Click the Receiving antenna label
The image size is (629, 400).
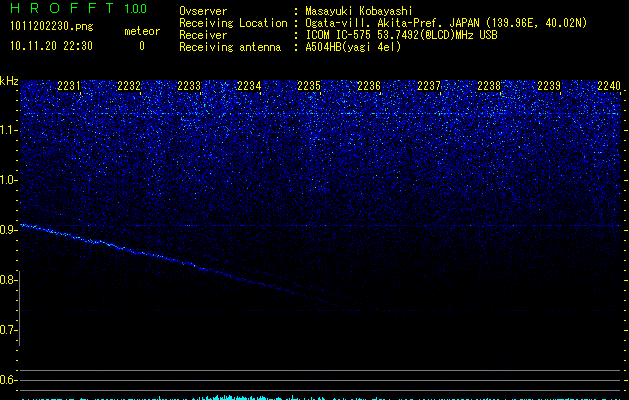click(230, 47)
